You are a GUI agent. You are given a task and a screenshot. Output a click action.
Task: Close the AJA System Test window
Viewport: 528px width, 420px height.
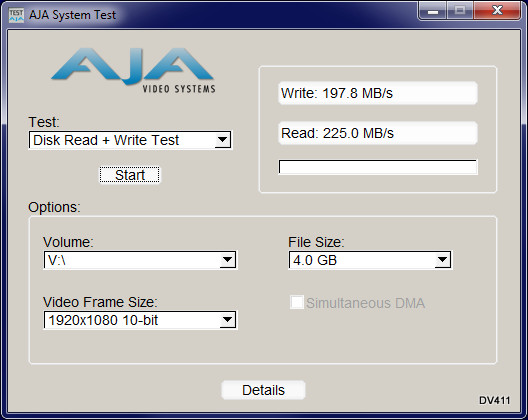click(x=497, y=11)
